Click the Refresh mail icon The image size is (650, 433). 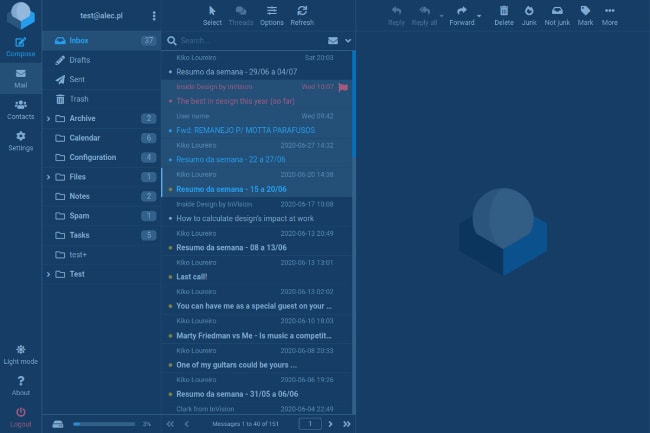(x=301, y=14)
